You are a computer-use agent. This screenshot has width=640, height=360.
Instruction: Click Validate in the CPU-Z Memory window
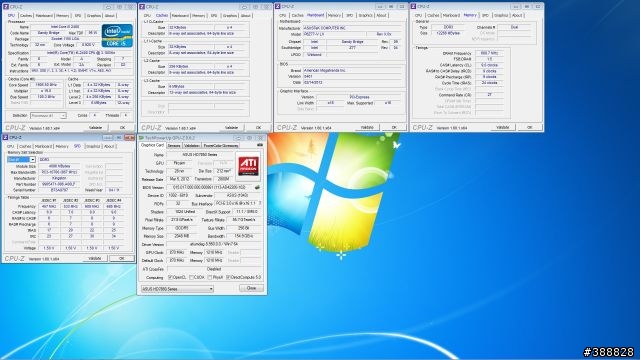pos(502,127)
